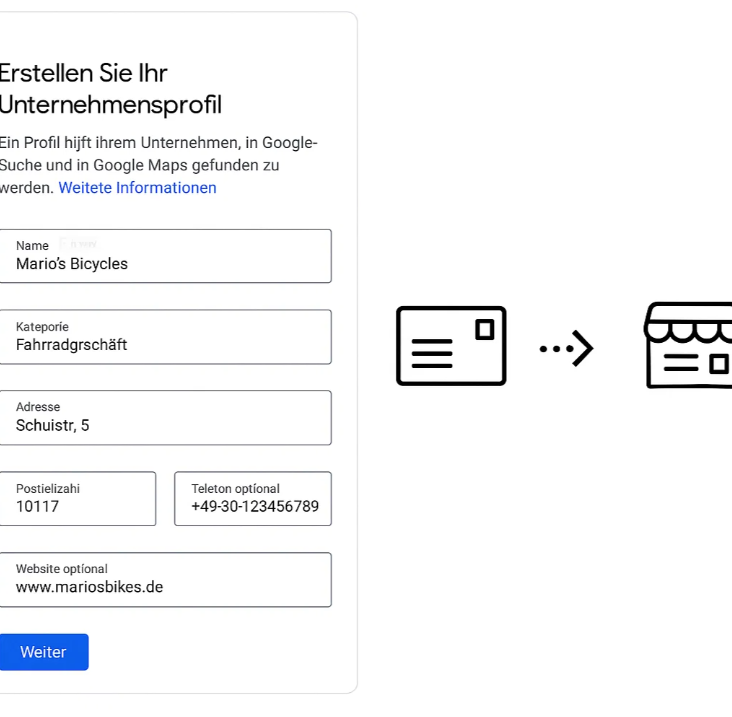Click the Schulstr. 5 address text
Viewport: 732px width, 717px height.
52,425
